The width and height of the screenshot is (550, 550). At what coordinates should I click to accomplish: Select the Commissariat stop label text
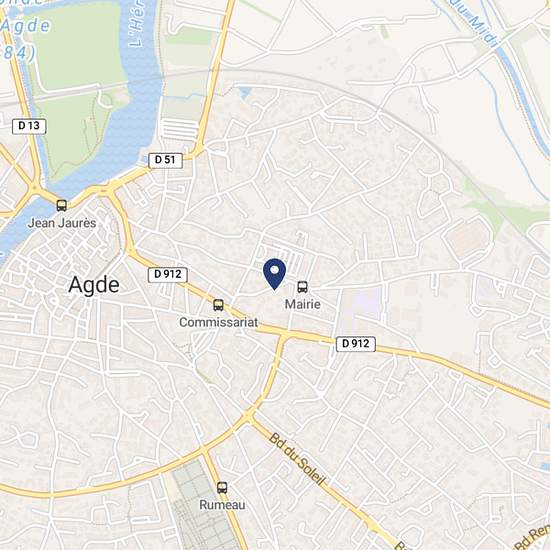point(218,322)
